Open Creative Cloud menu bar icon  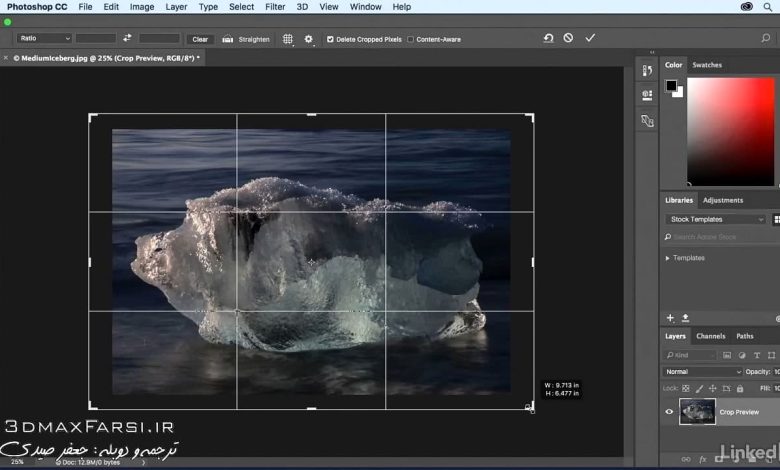click(747, 7)
